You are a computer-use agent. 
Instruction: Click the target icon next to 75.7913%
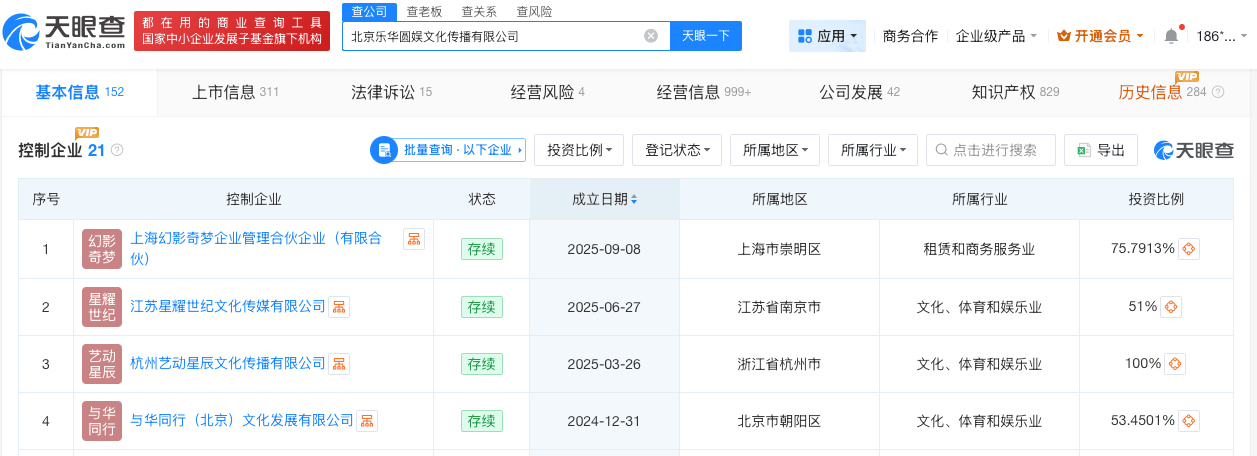[1188, 249]
